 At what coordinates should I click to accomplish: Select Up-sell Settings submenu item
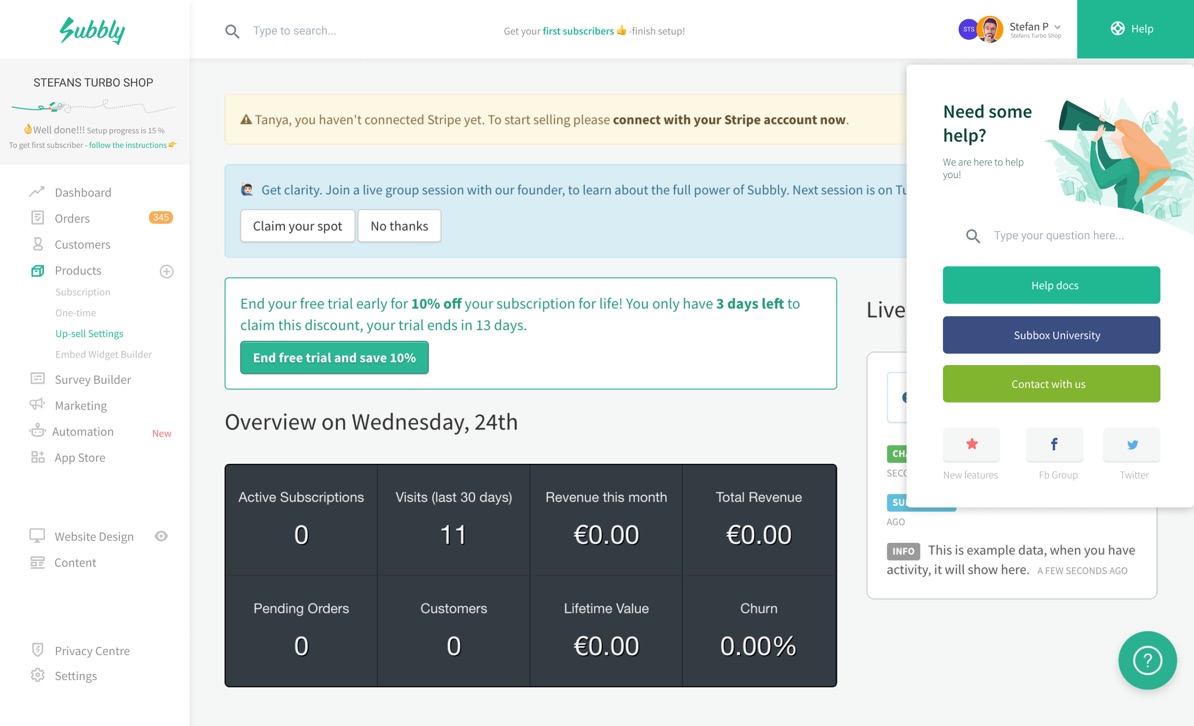89,334
